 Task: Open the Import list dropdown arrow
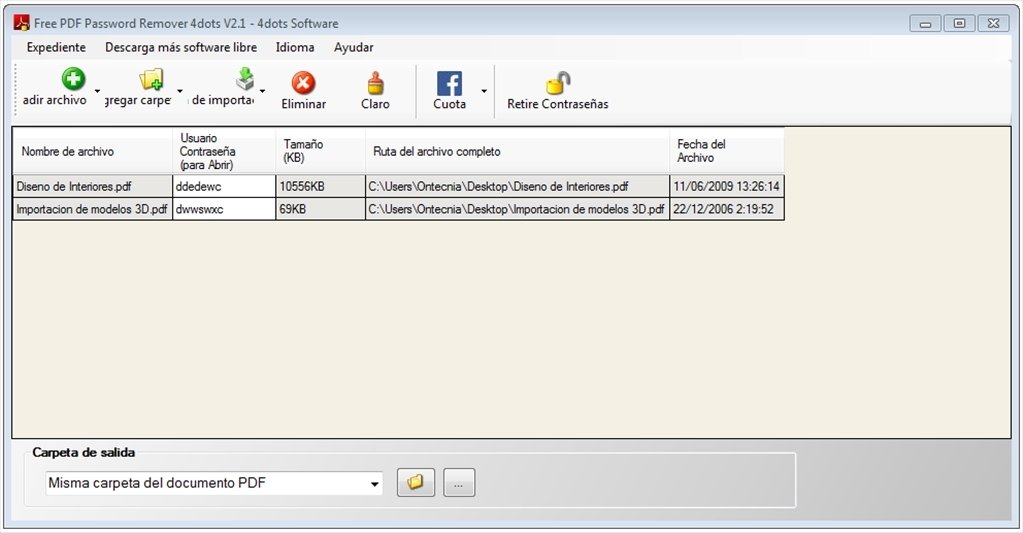[x=262, y=91]
